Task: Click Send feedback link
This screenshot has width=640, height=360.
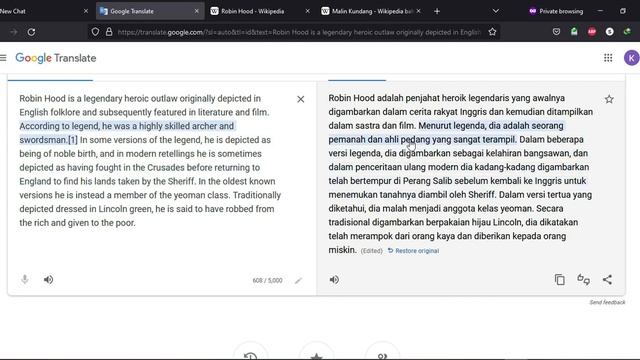Action: tap(607, 302)
